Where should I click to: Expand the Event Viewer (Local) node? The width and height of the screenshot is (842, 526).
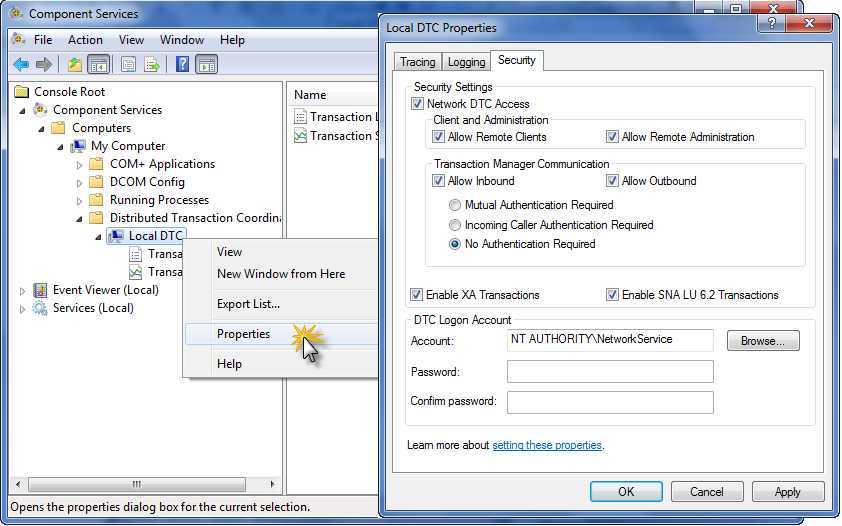[23, 291]
